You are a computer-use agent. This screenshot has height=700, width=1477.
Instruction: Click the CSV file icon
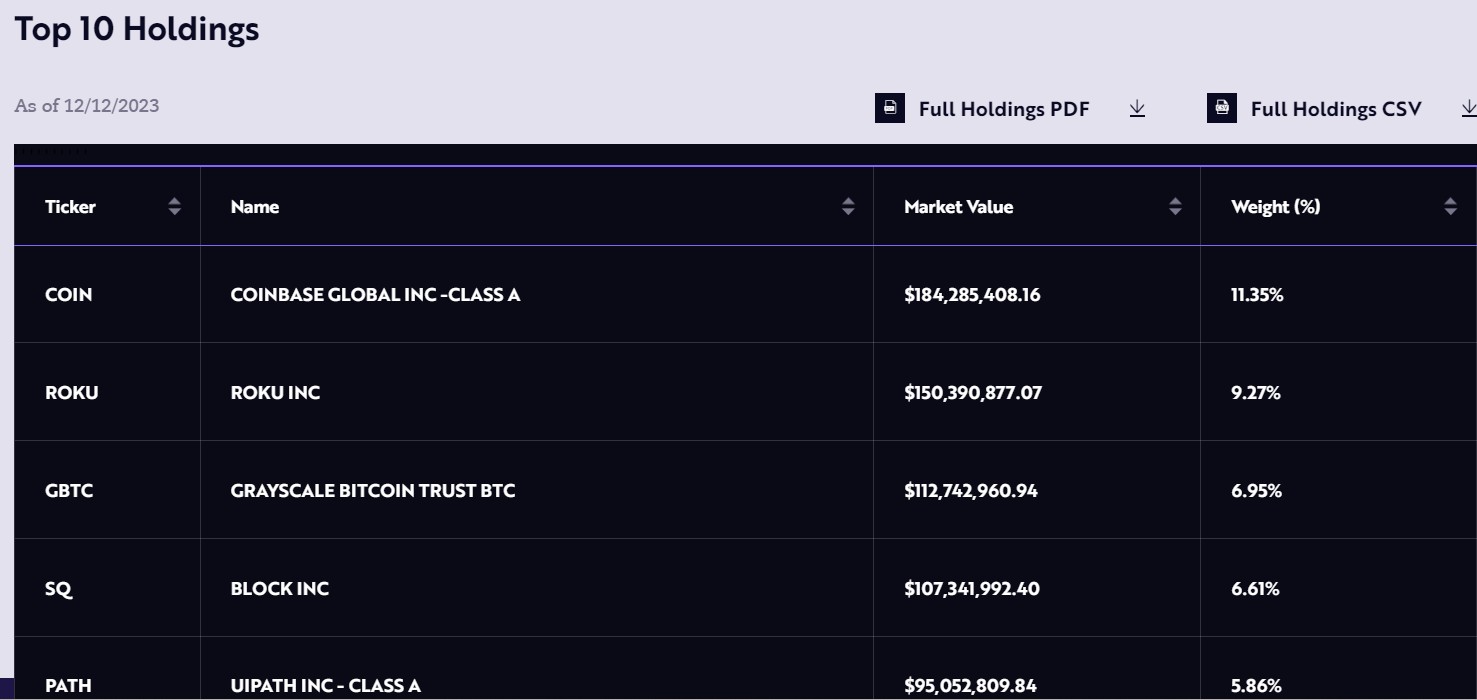coord(1221,108)
